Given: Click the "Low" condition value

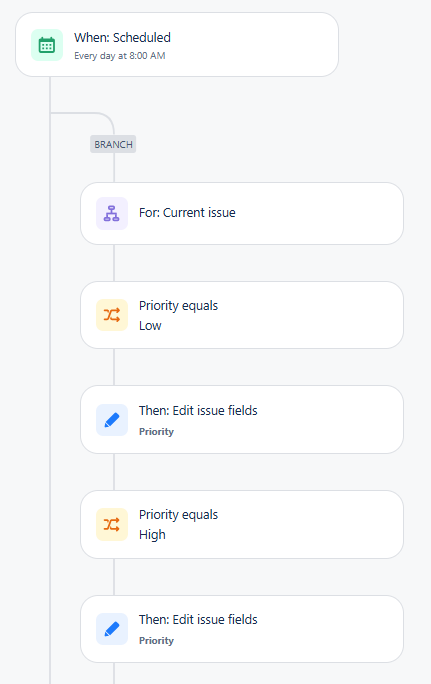Looking at the screenshot, I should (150, 326).
